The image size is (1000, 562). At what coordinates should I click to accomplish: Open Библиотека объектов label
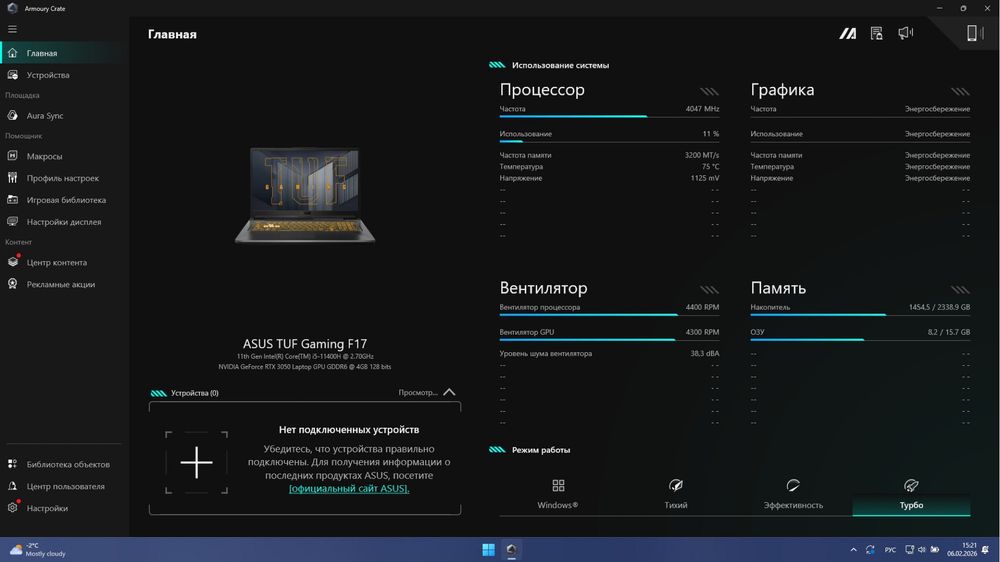pos(68,464)
